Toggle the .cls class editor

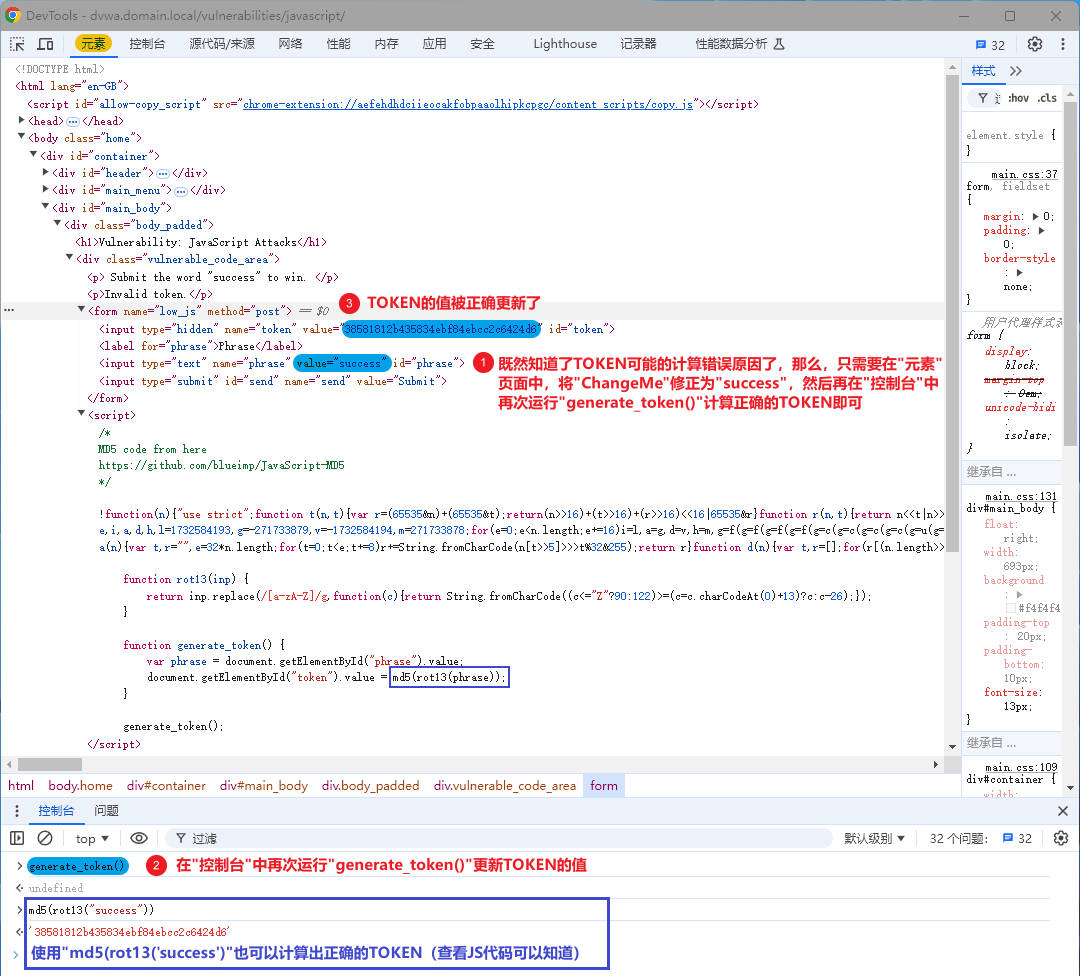(1048, 98)
